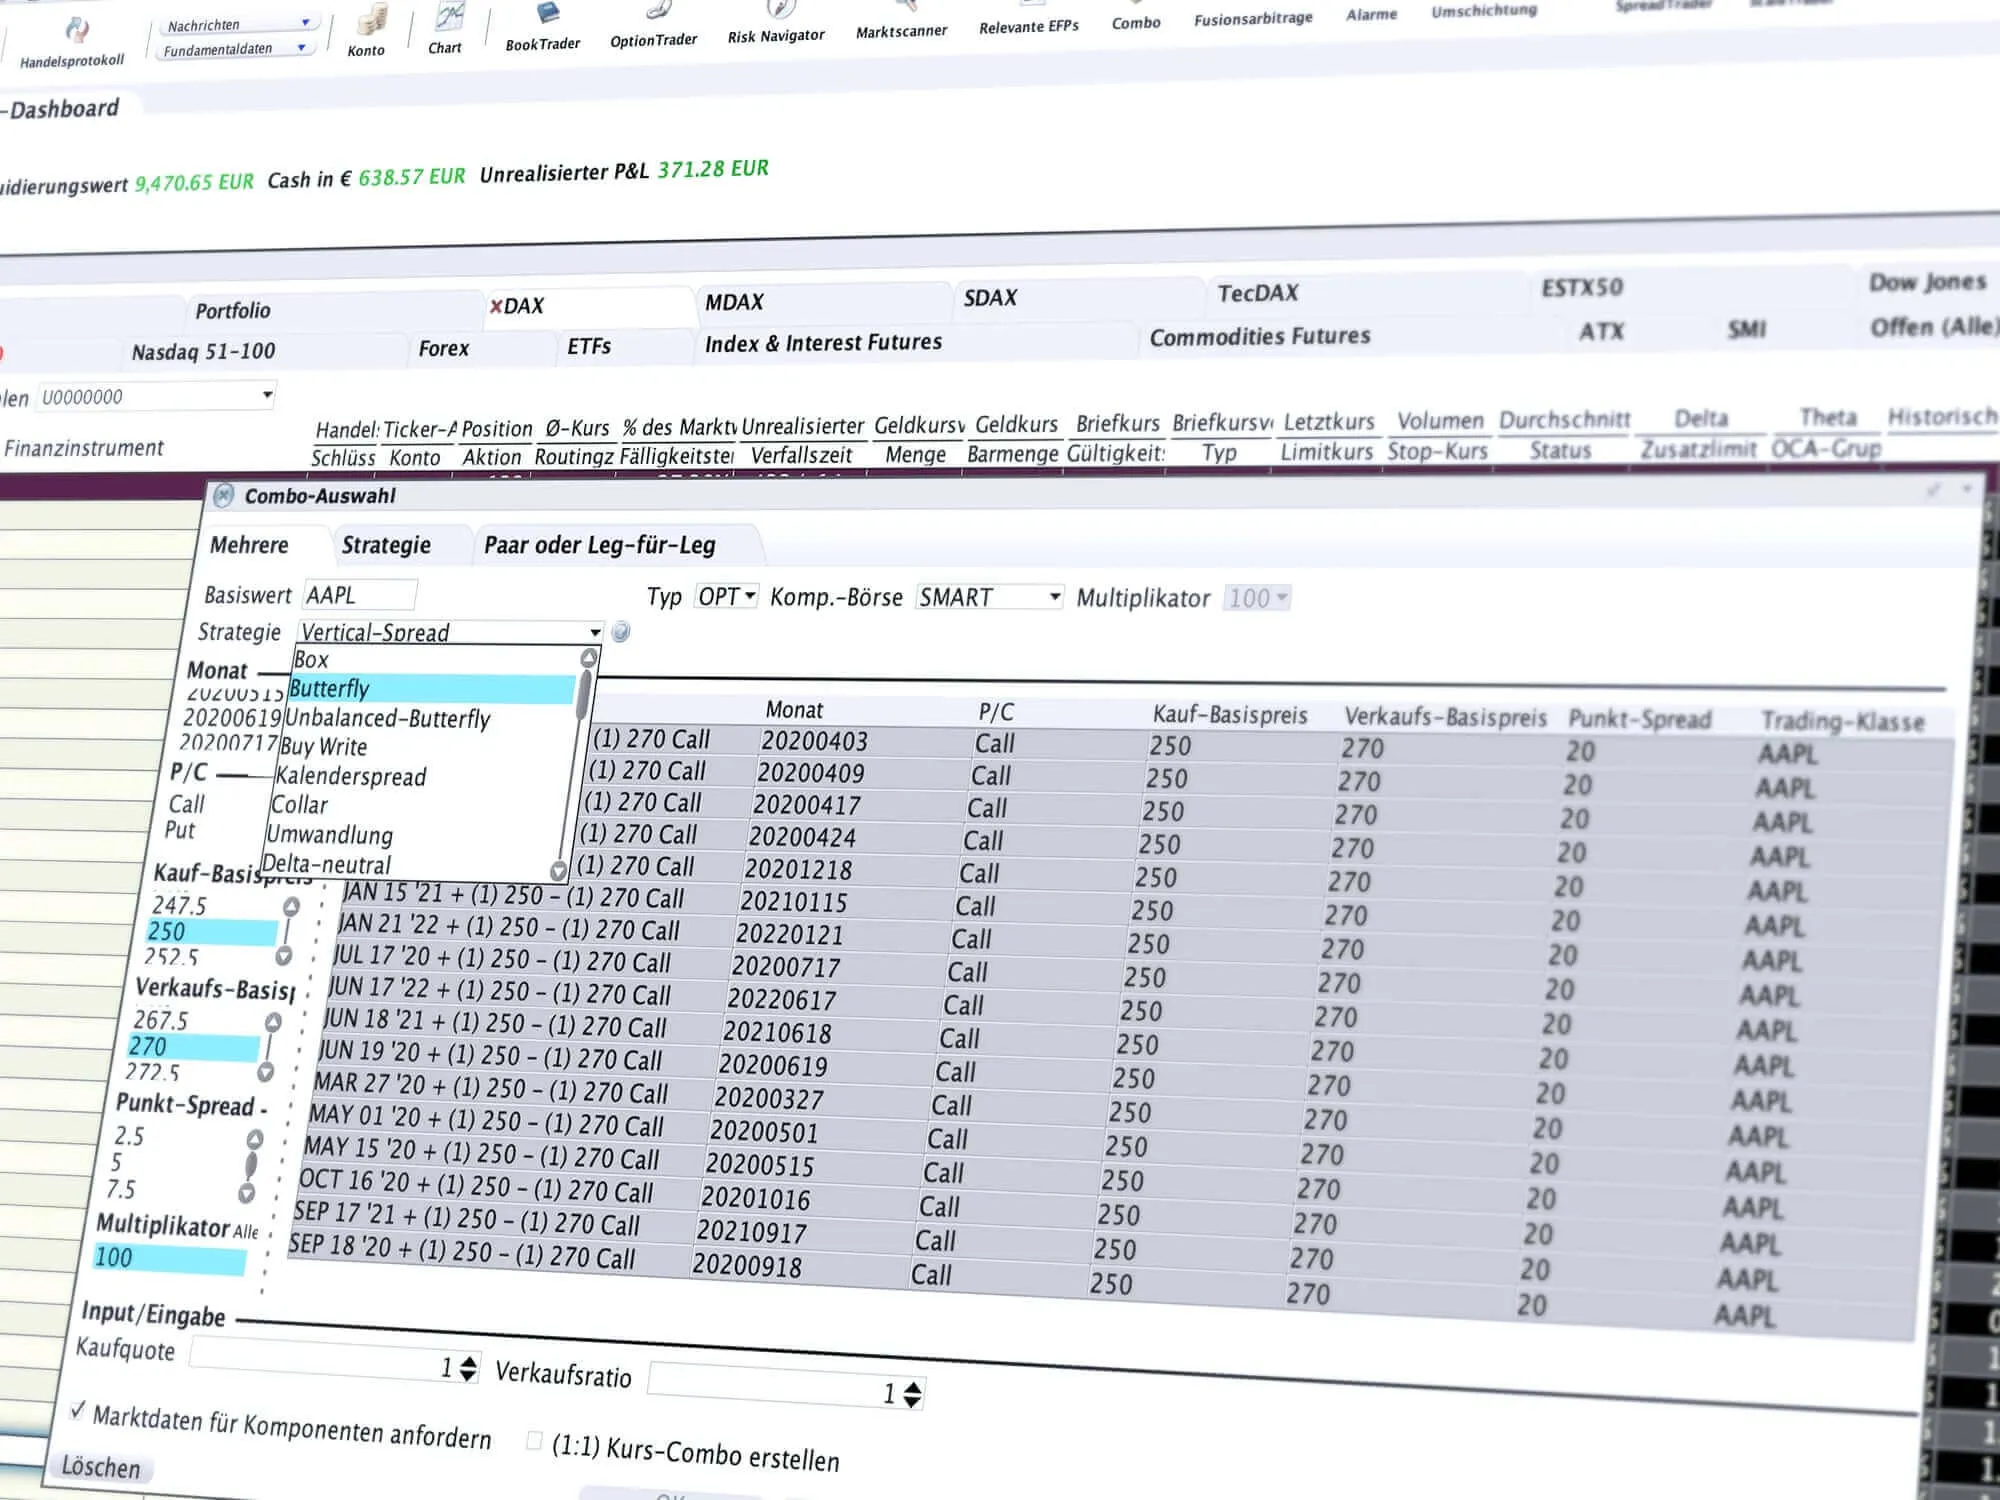Open the MDAX watchlist tab

[x=734, y=302]
